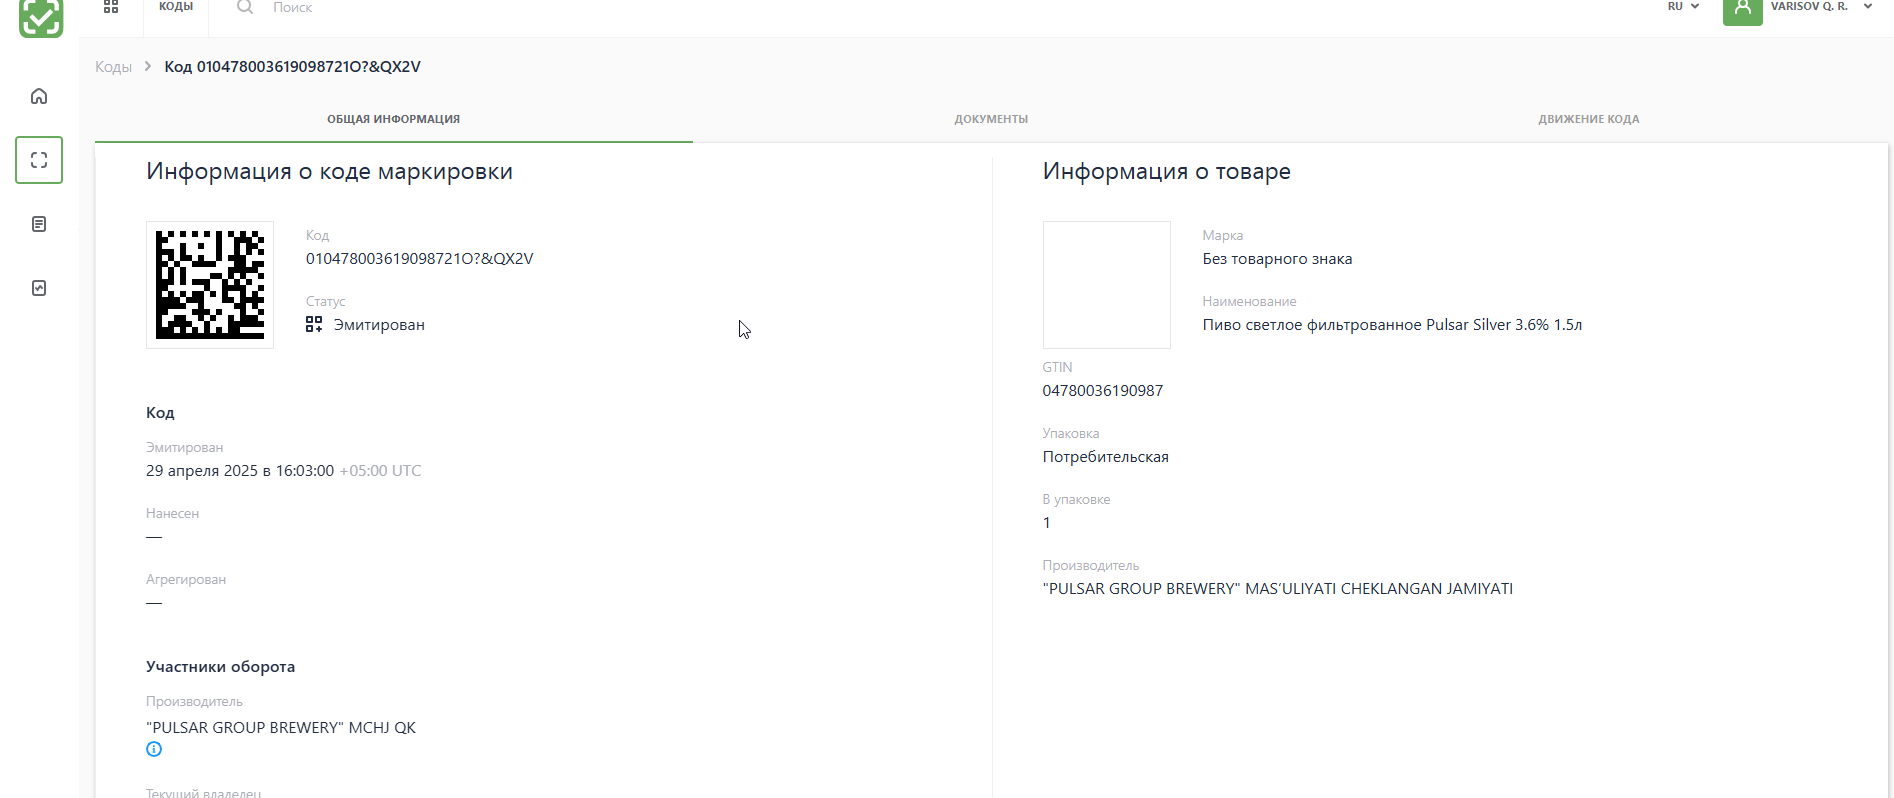Navigate to Коды breadcrumb link
This screenshot has height=798, width=1894.
tap(113, 67)
